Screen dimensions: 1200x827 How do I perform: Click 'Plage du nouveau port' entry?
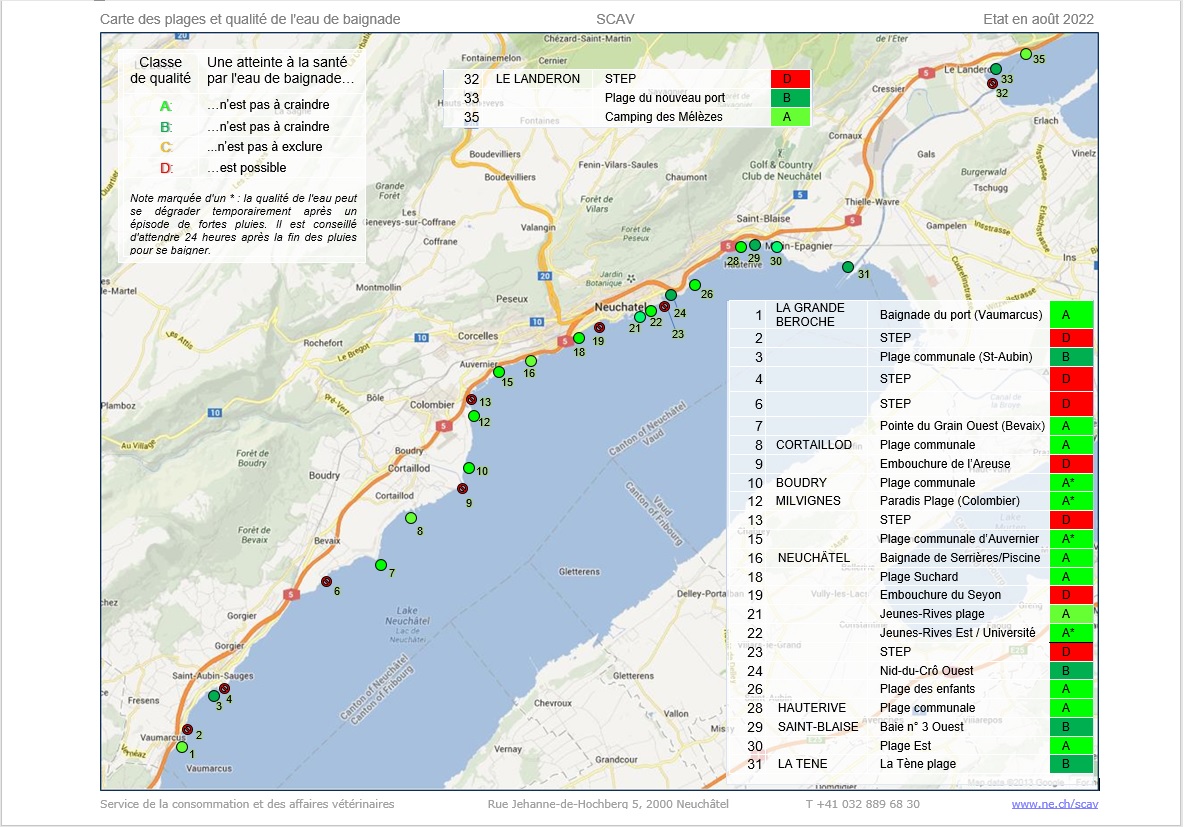point(665,98)
